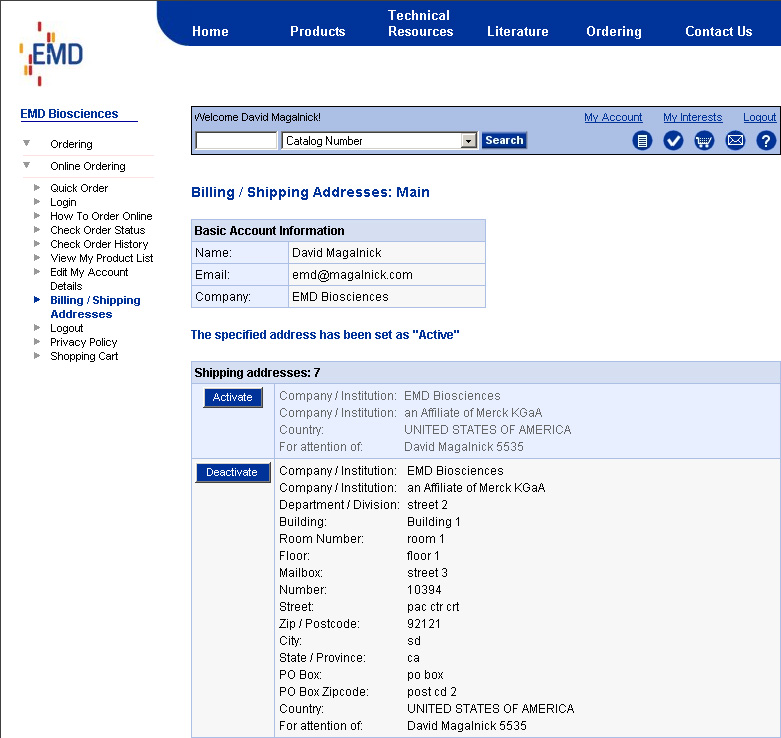Click the checkmark icon in the toolbar
Image resolution: width=781 pixels, height=738 pixels.
tap(673, 141)
